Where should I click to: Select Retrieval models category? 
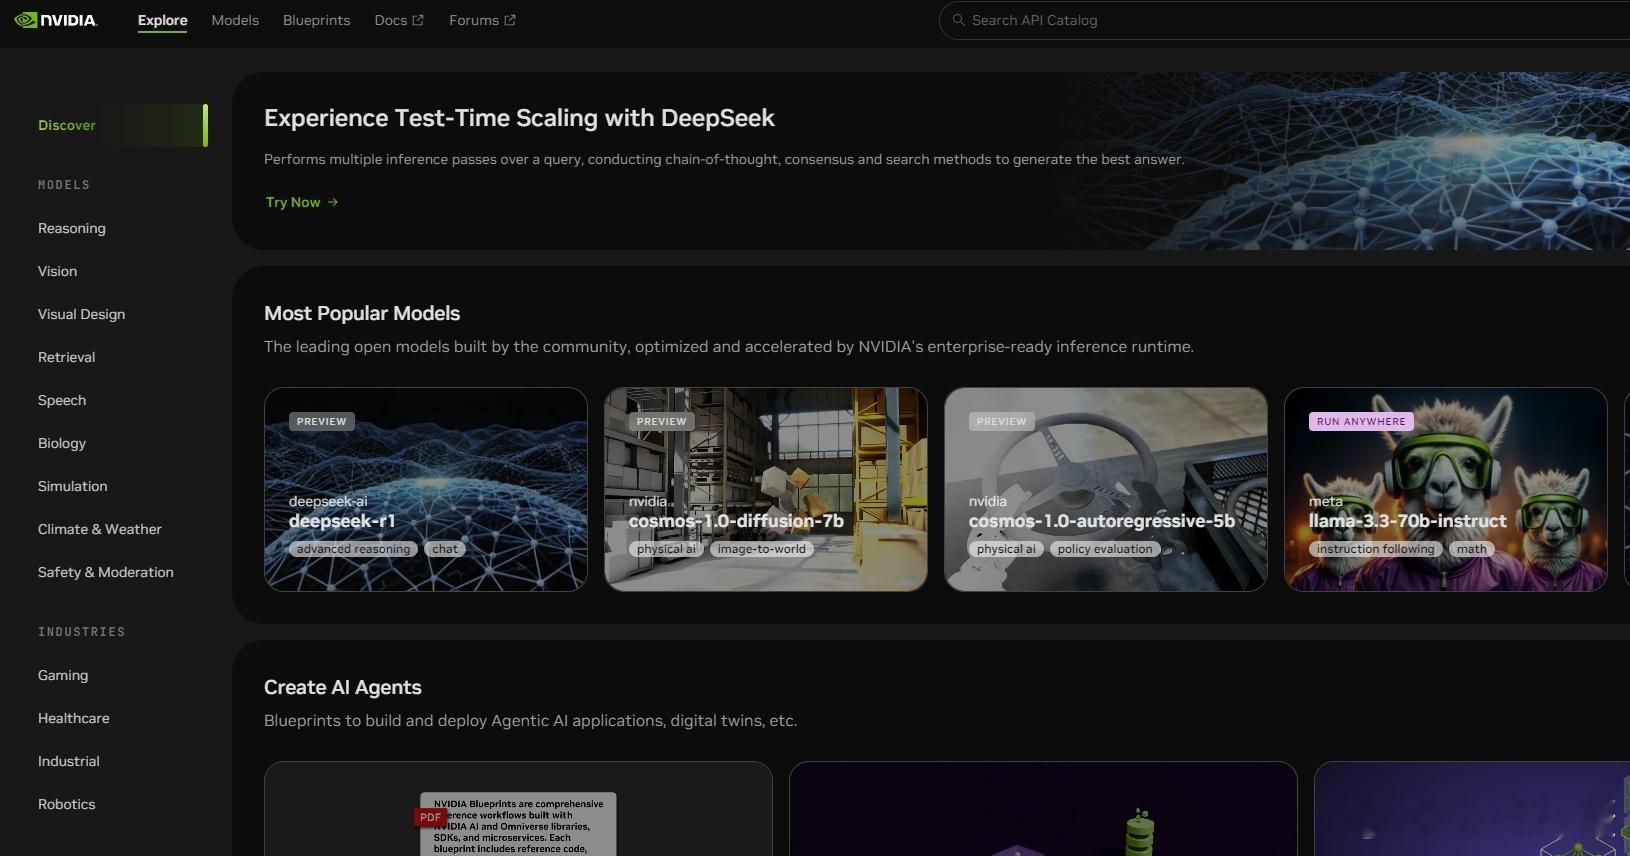66,357
